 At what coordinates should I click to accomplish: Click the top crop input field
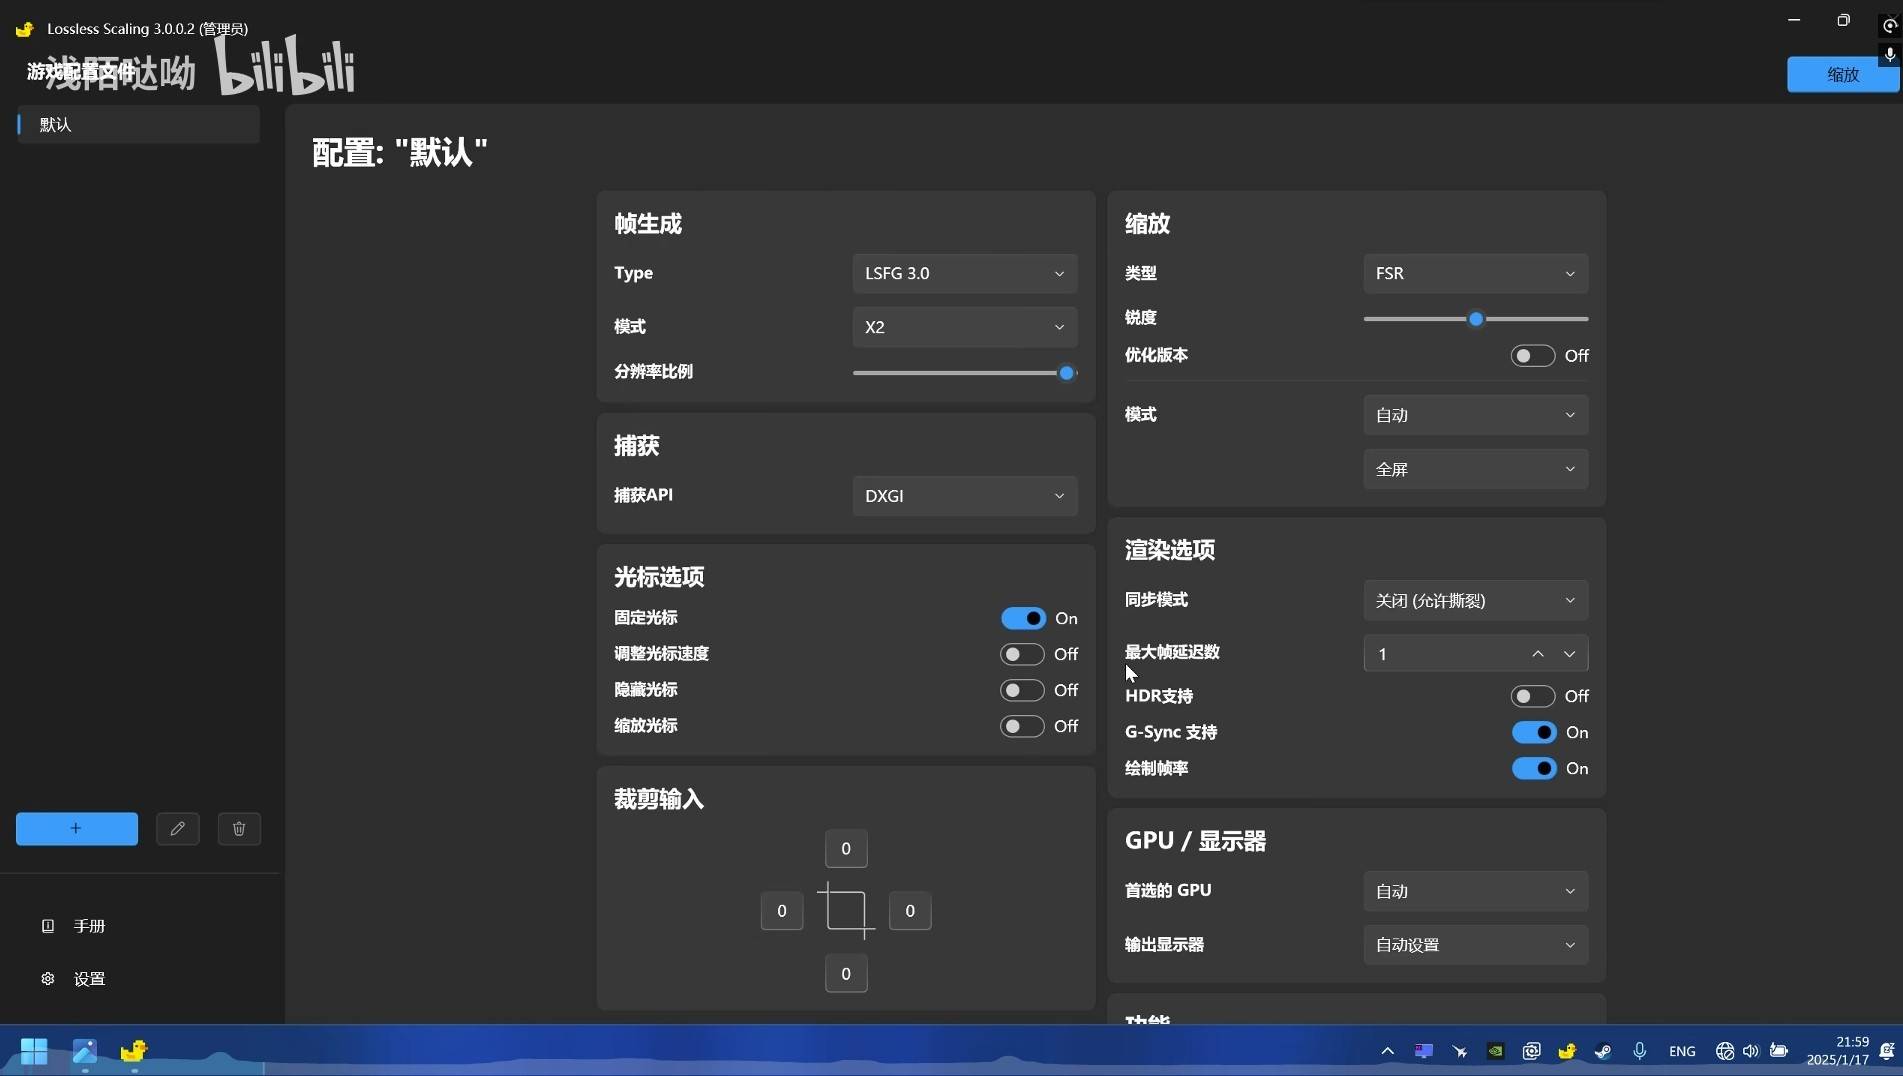tap(846, 849)
